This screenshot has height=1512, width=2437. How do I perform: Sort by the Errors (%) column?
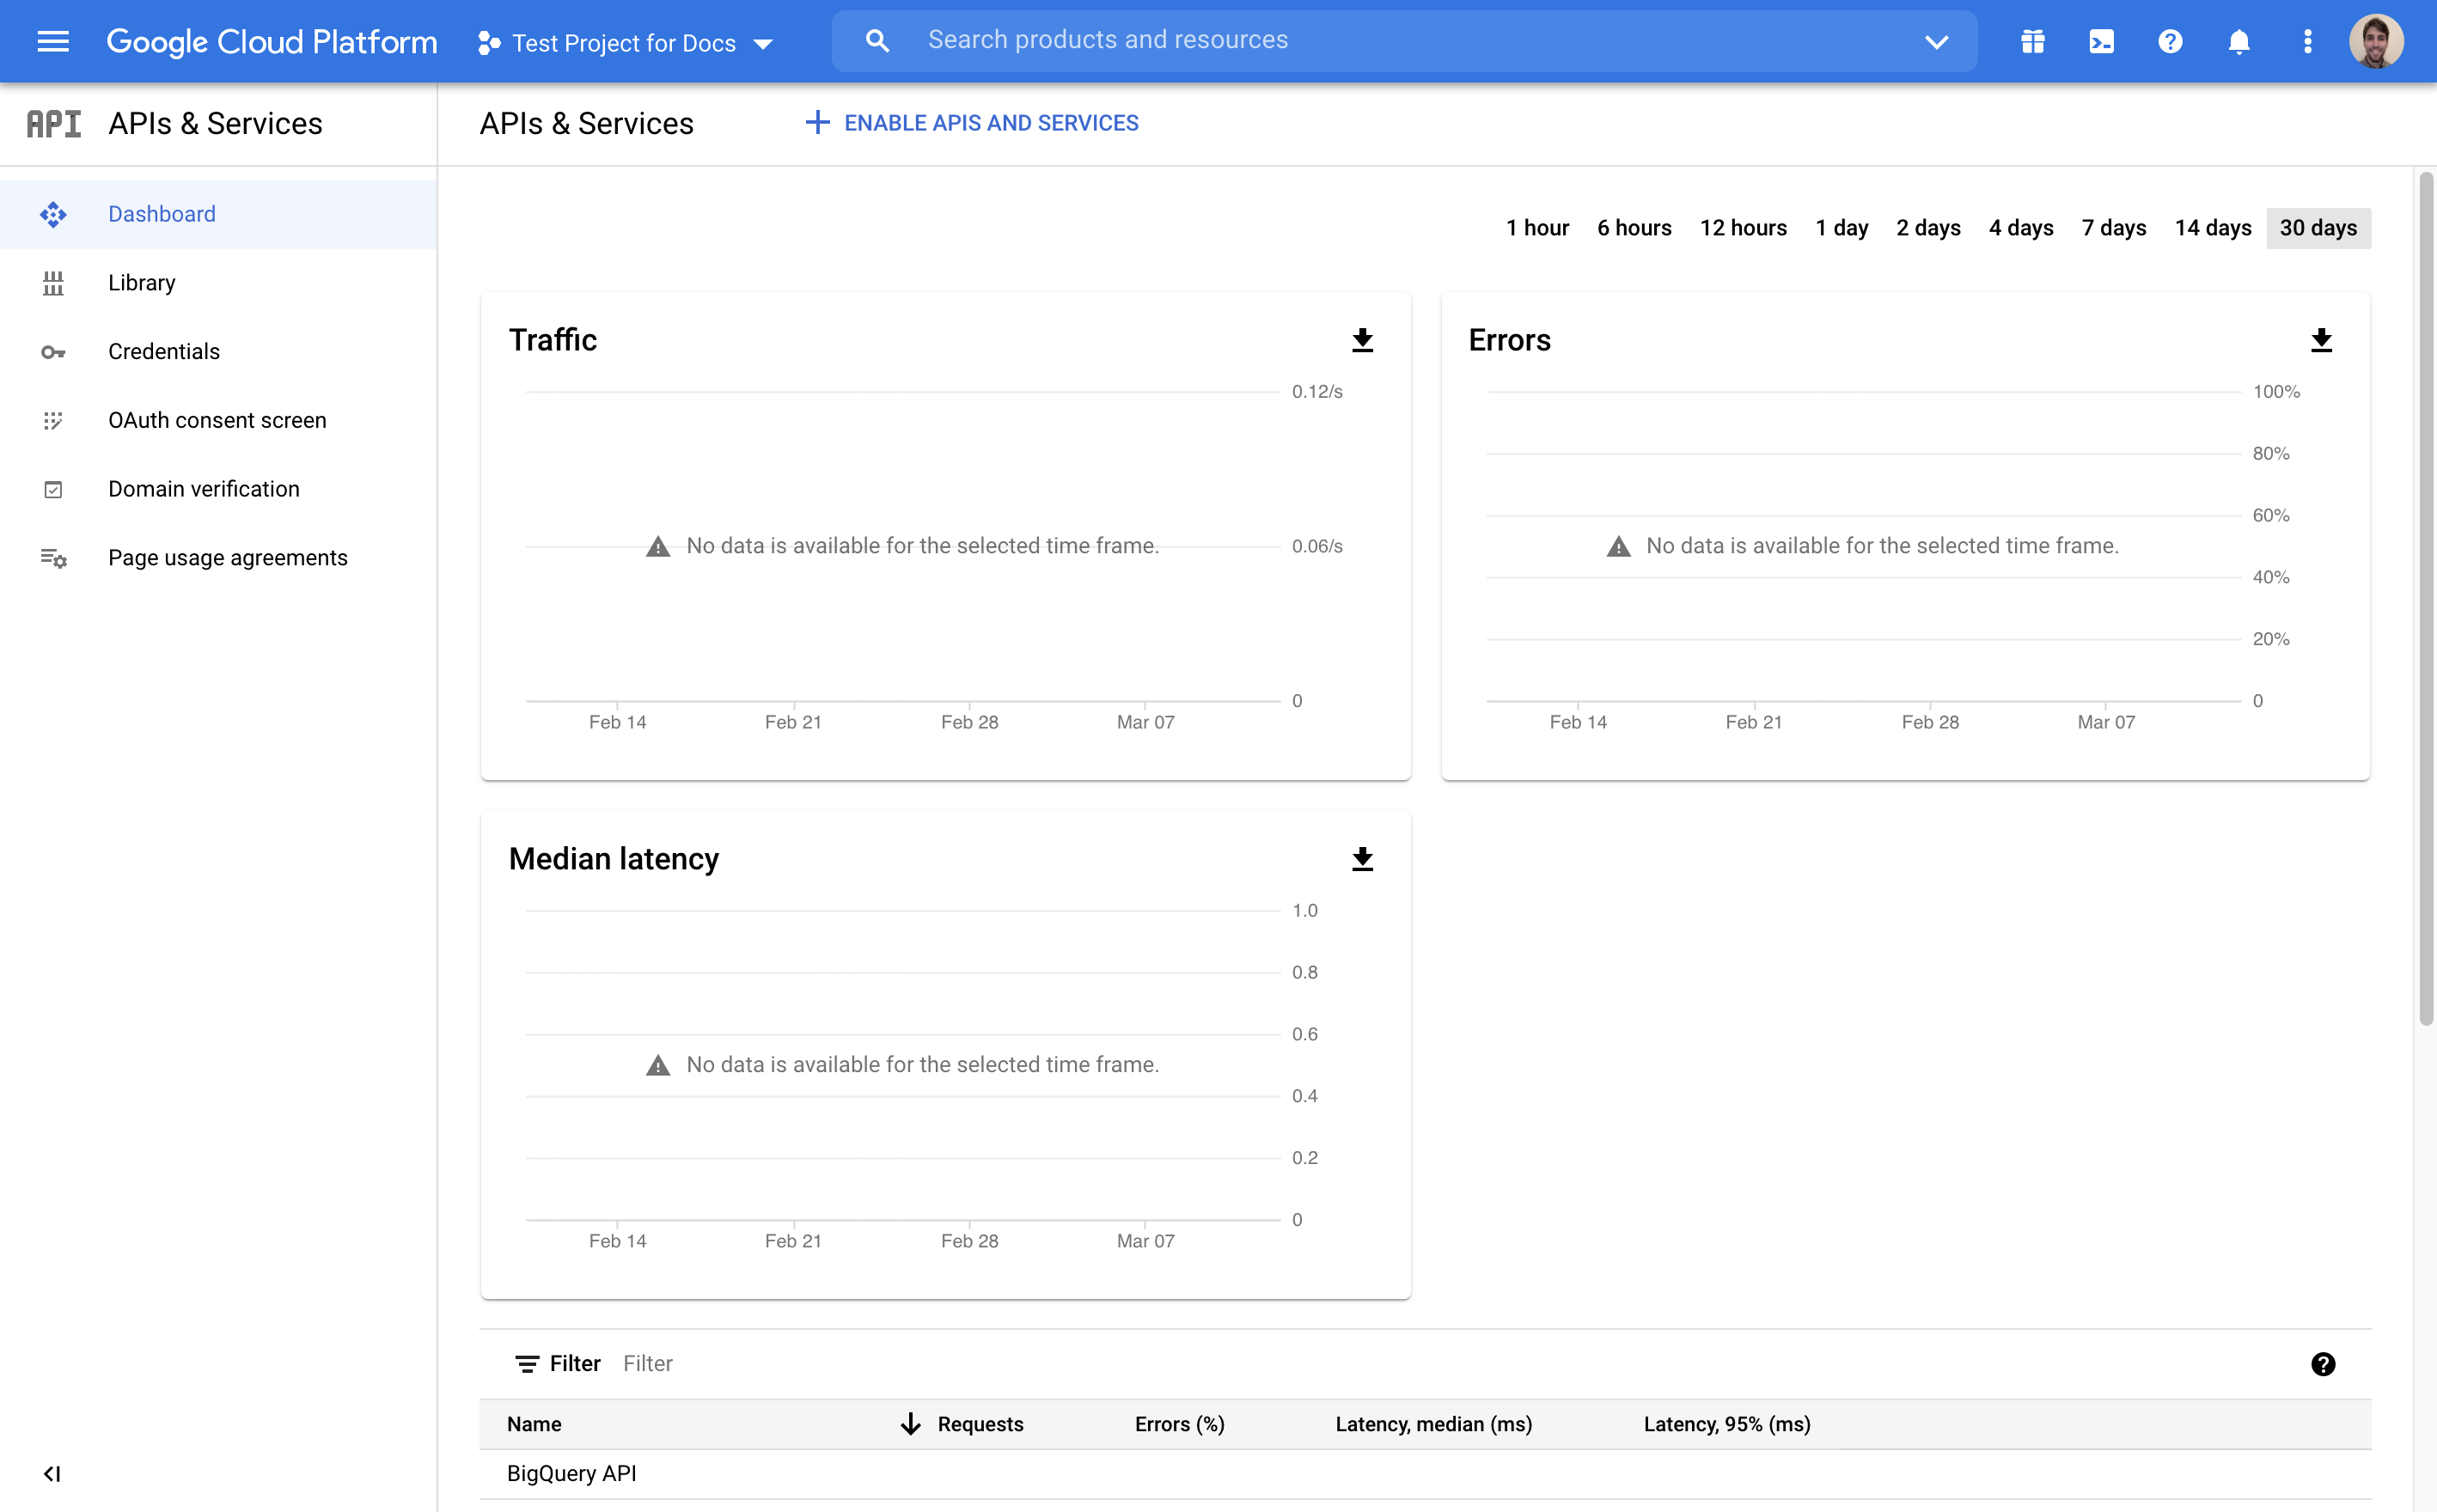1179,1424
